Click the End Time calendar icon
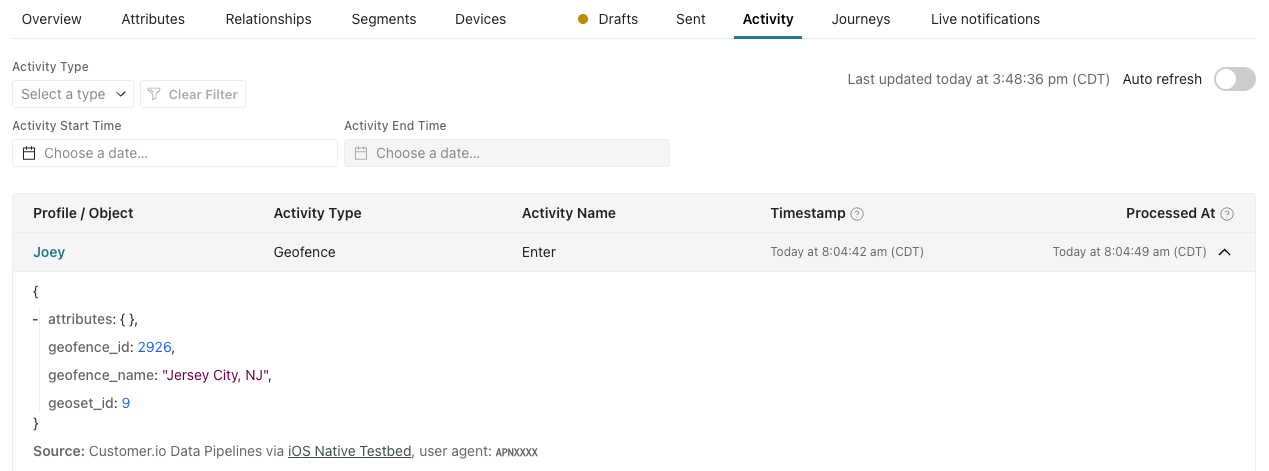Screen dimensions: 1269x471 pos(361,153)
